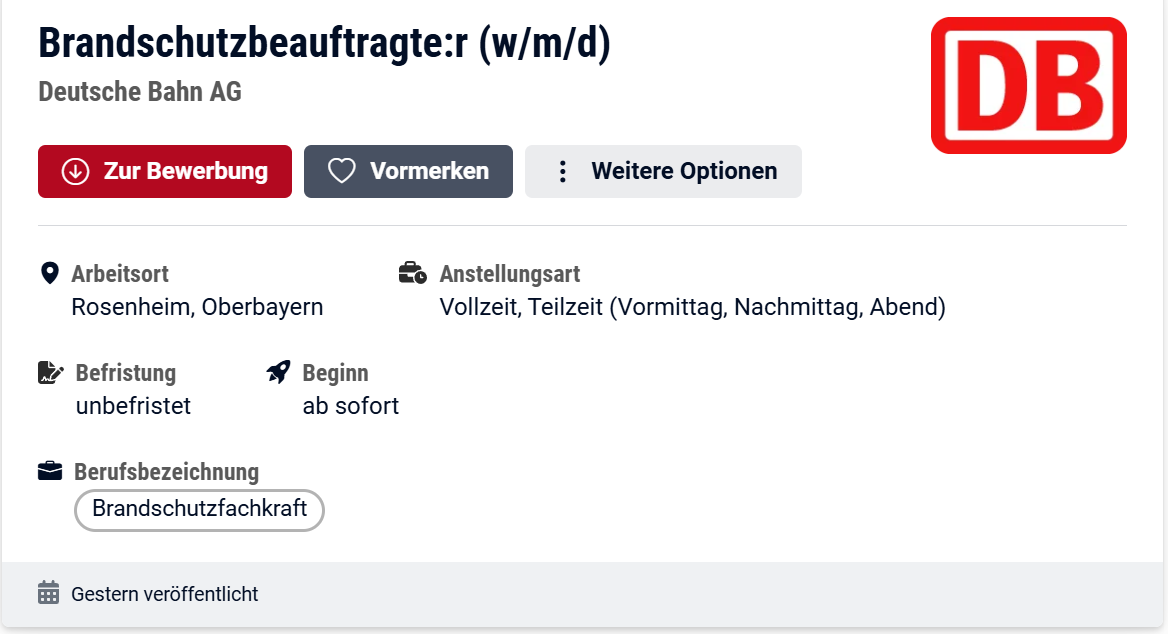Screen dimensions: 1168x634
Task: Click the contract icon beside Befristung
Action: 50,373
